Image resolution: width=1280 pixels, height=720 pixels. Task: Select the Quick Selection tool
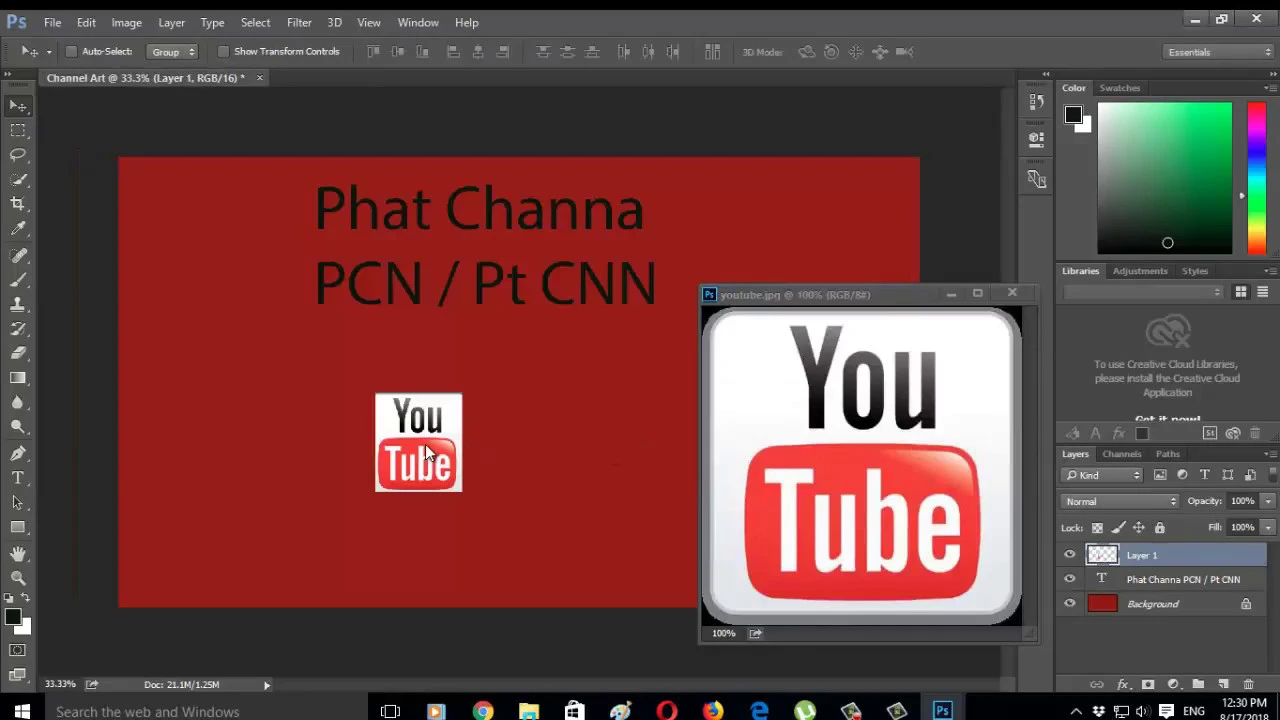click(x=18, y=180)
